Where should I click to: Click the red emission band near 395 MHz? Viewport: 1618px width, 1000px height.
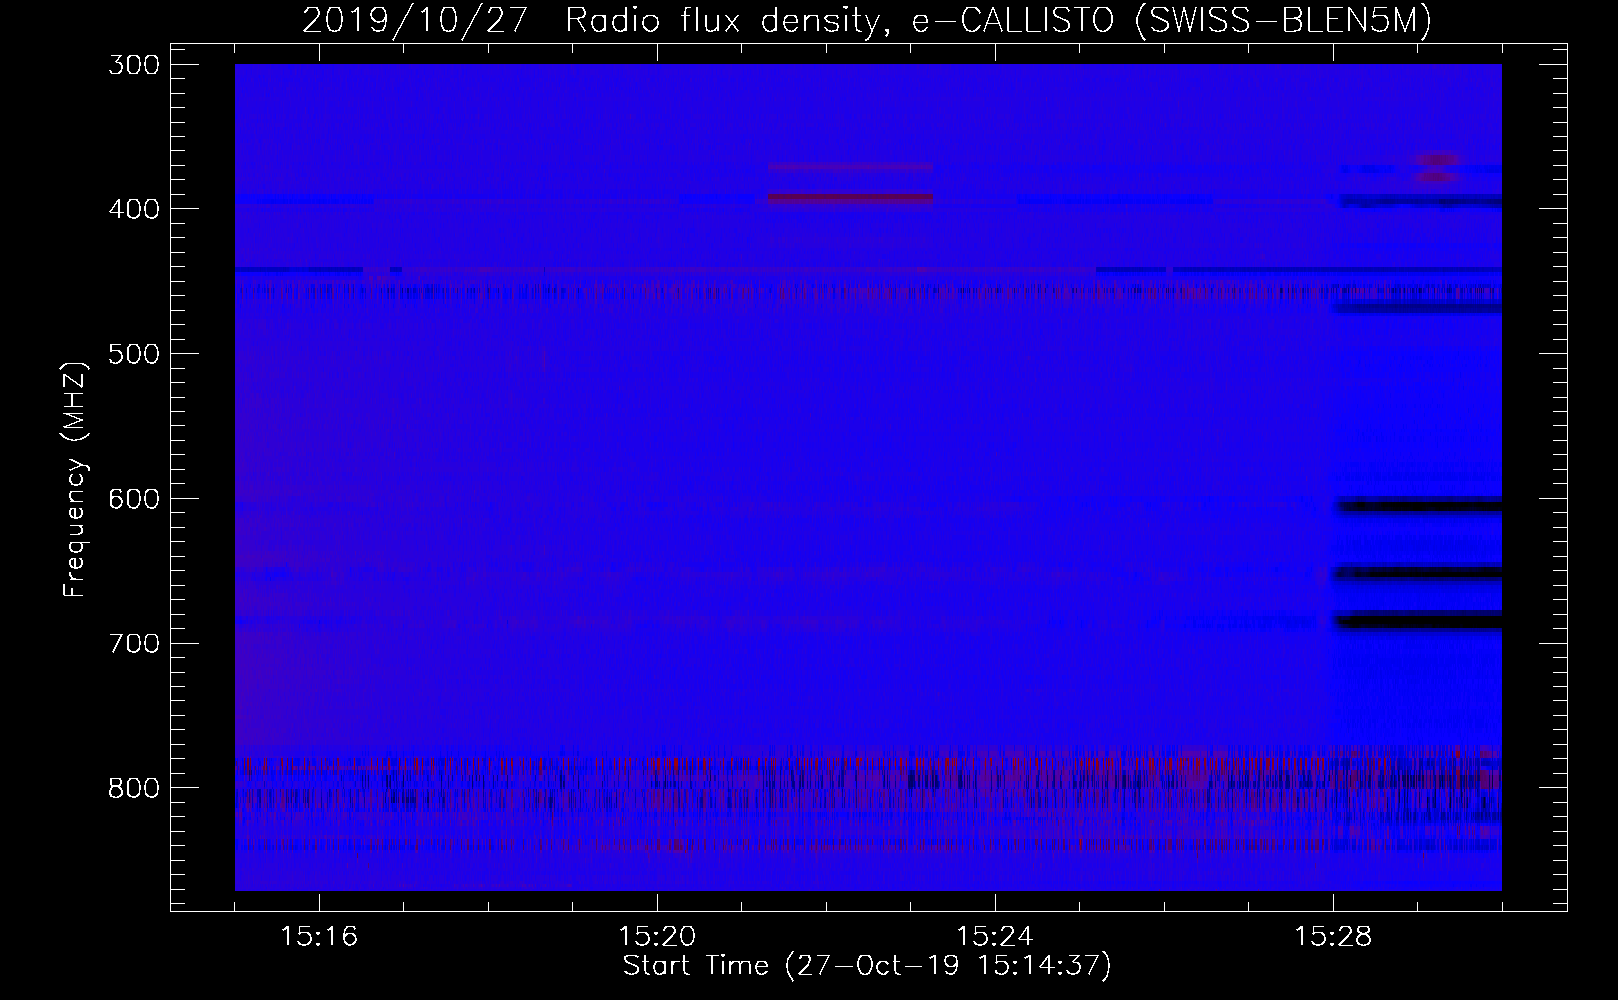tap(850, 199)
